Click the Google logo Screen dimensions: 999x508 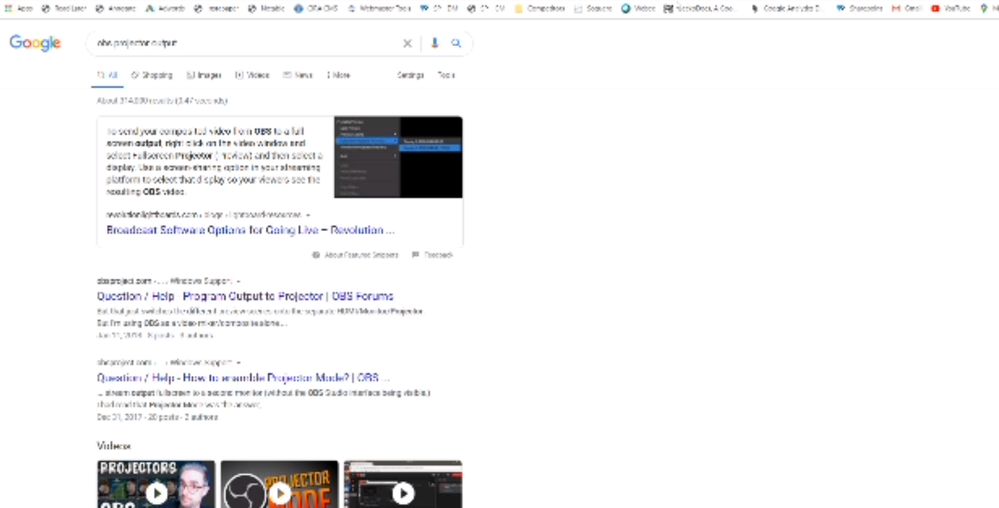pyautogui.click(x=35, y=43)
